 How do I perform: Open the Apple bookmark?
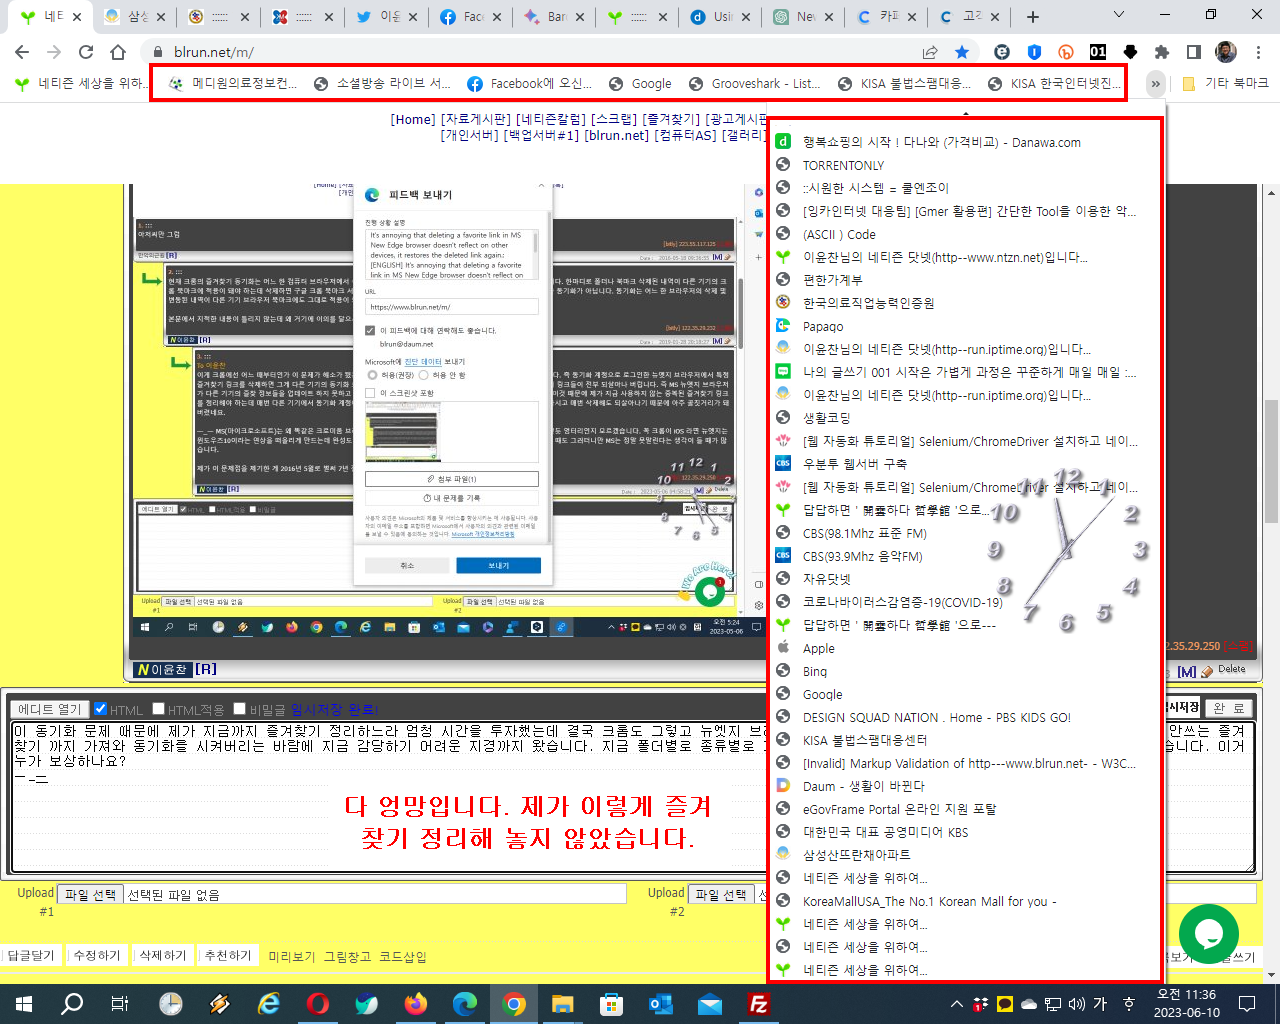point(818,648)
